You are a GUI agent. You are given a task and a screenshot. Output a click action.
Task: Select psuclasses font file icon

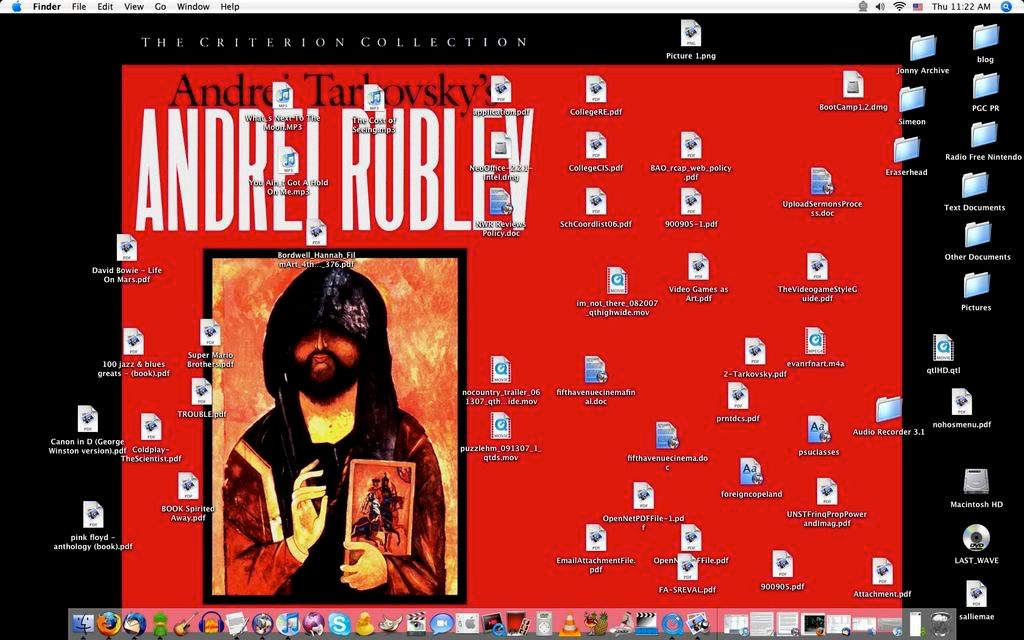818,430
